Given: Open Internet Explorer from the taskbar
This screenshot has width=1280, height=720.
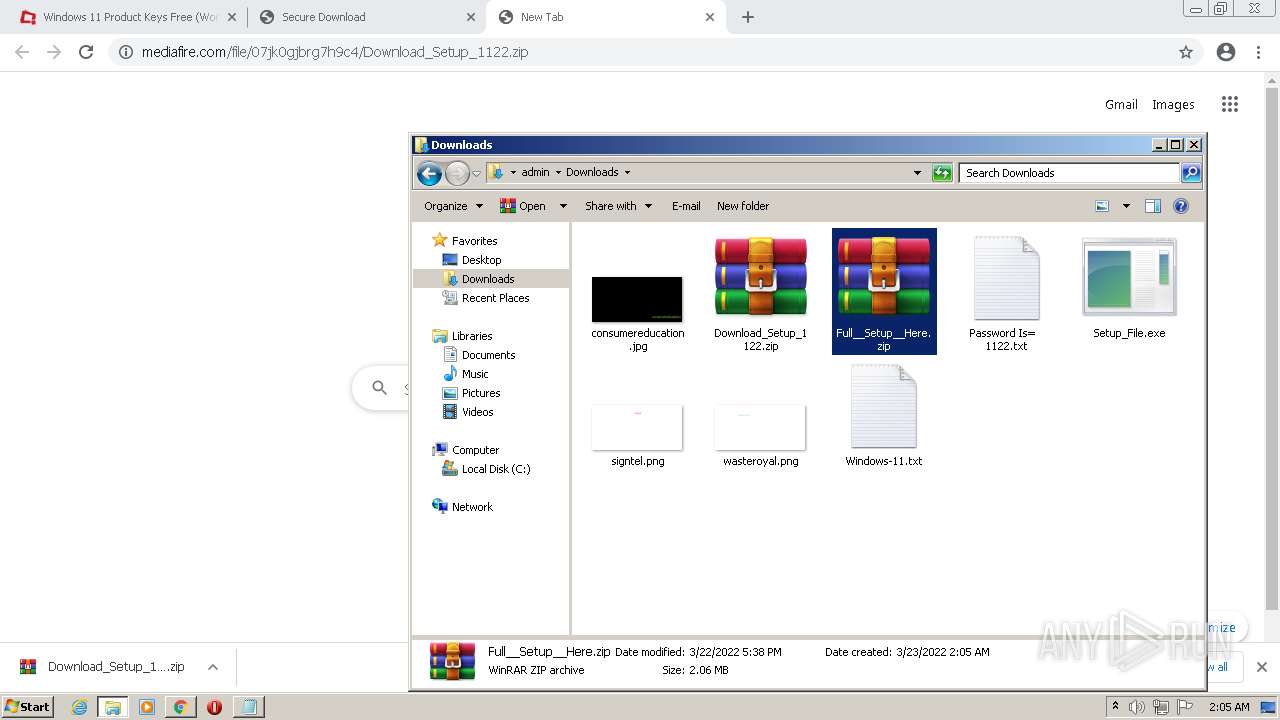Looking at the screenshot, I should [x=80, y=707].
